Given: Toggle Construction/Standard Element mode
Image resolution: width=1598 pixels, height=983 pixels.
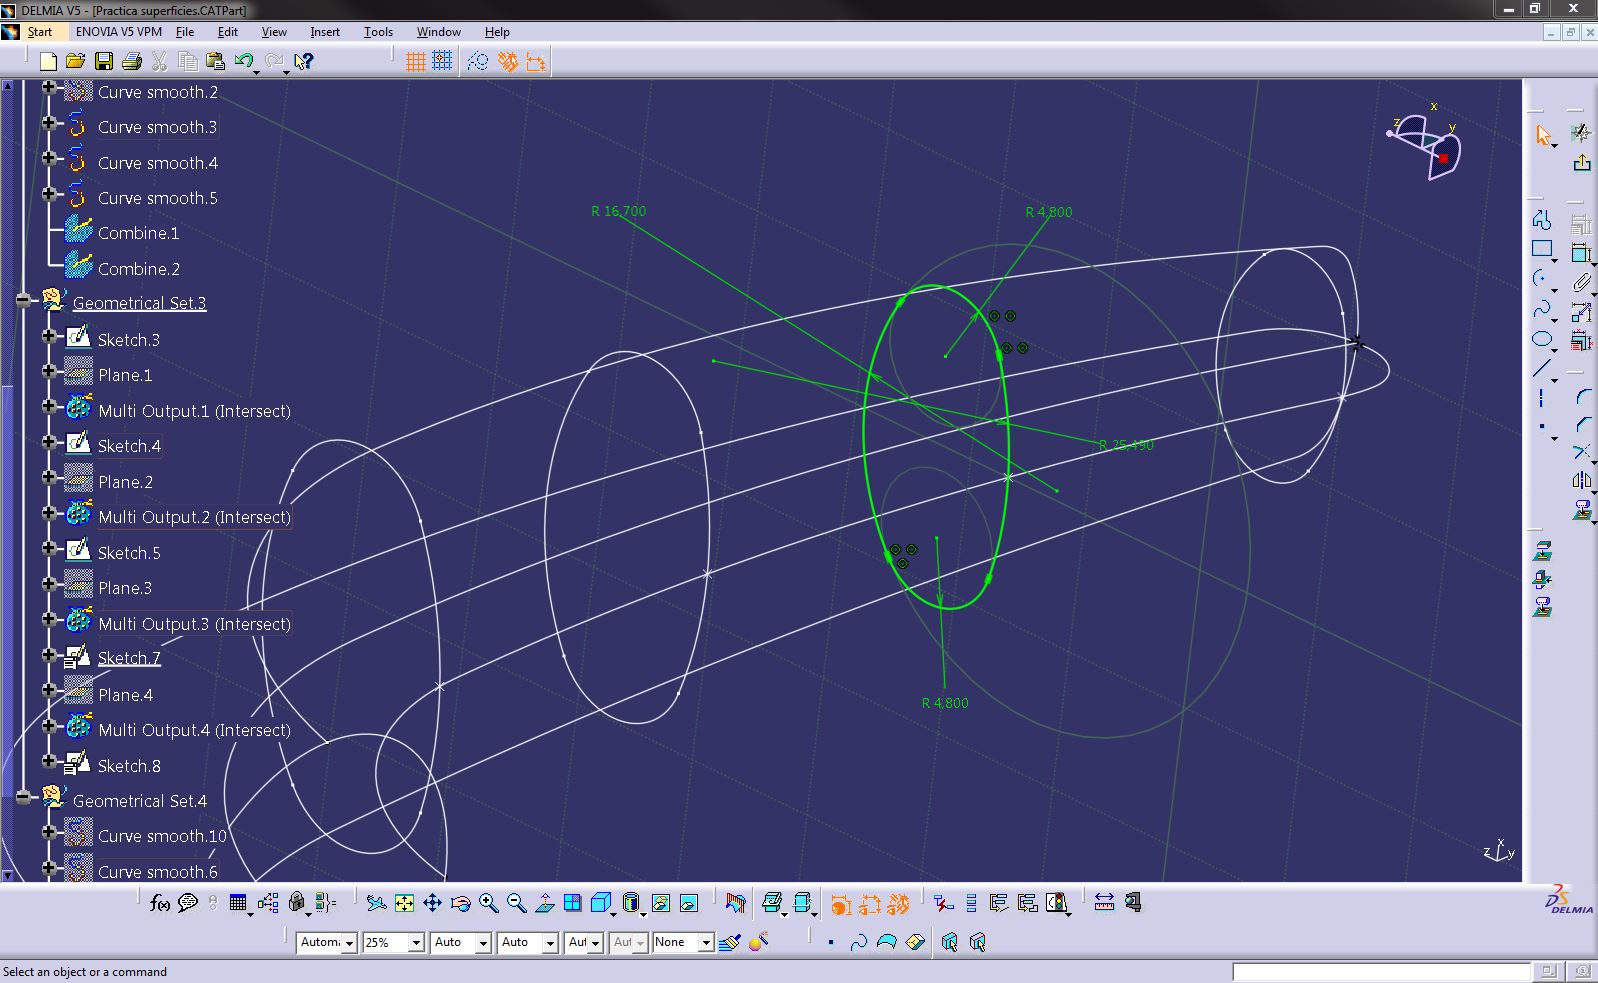Looking at the screenshot, I should coord(478,61).
